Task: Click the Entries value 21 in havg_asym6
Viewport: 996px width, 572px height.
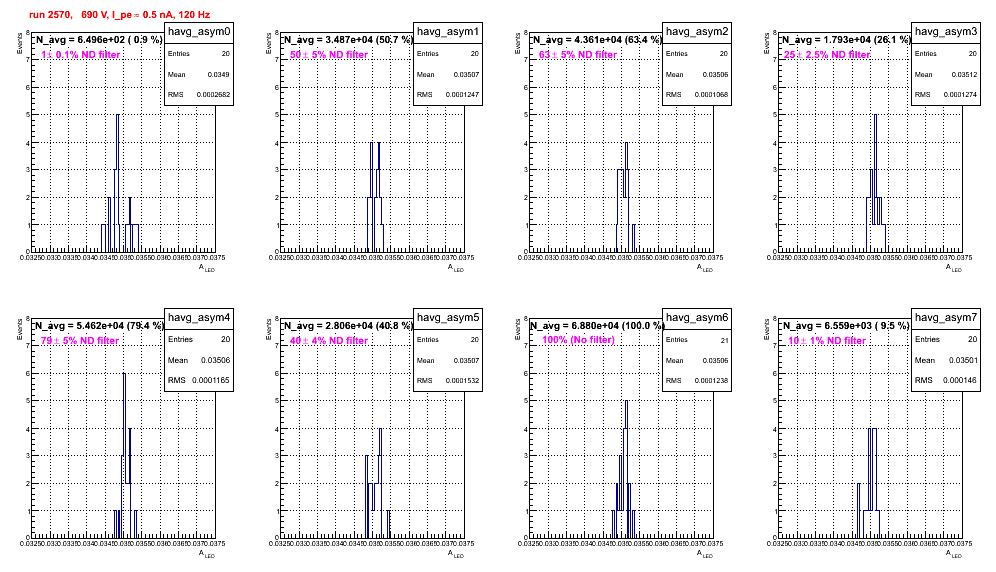Action: click(724, 340)
